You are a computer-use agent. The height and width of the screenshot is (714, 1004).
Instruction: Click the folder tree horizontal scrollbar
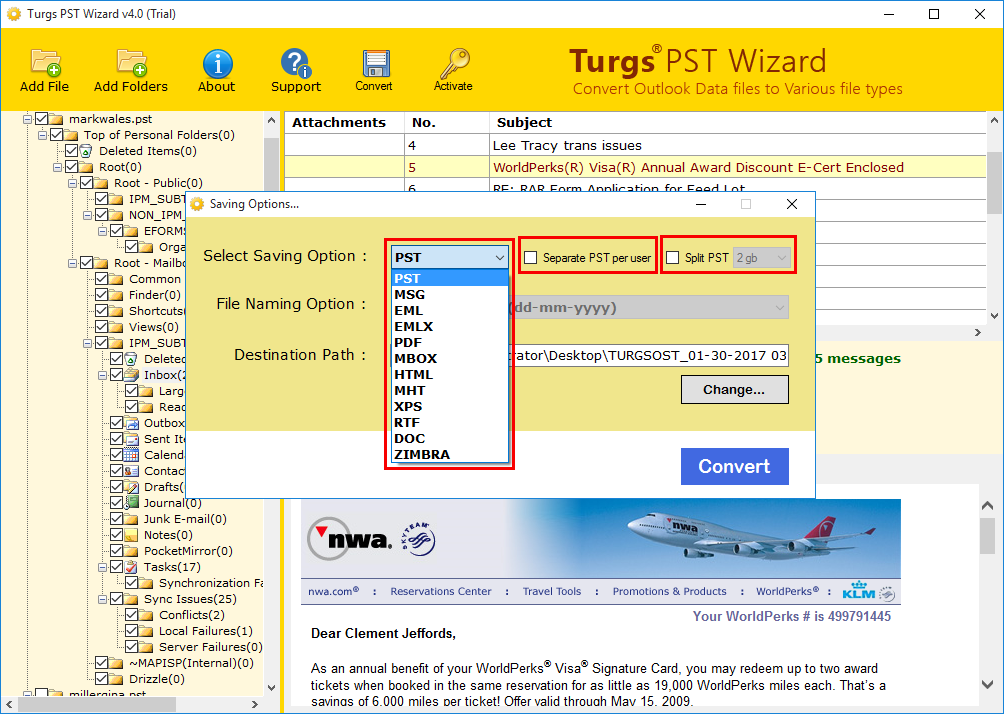[x=134, y=704]
